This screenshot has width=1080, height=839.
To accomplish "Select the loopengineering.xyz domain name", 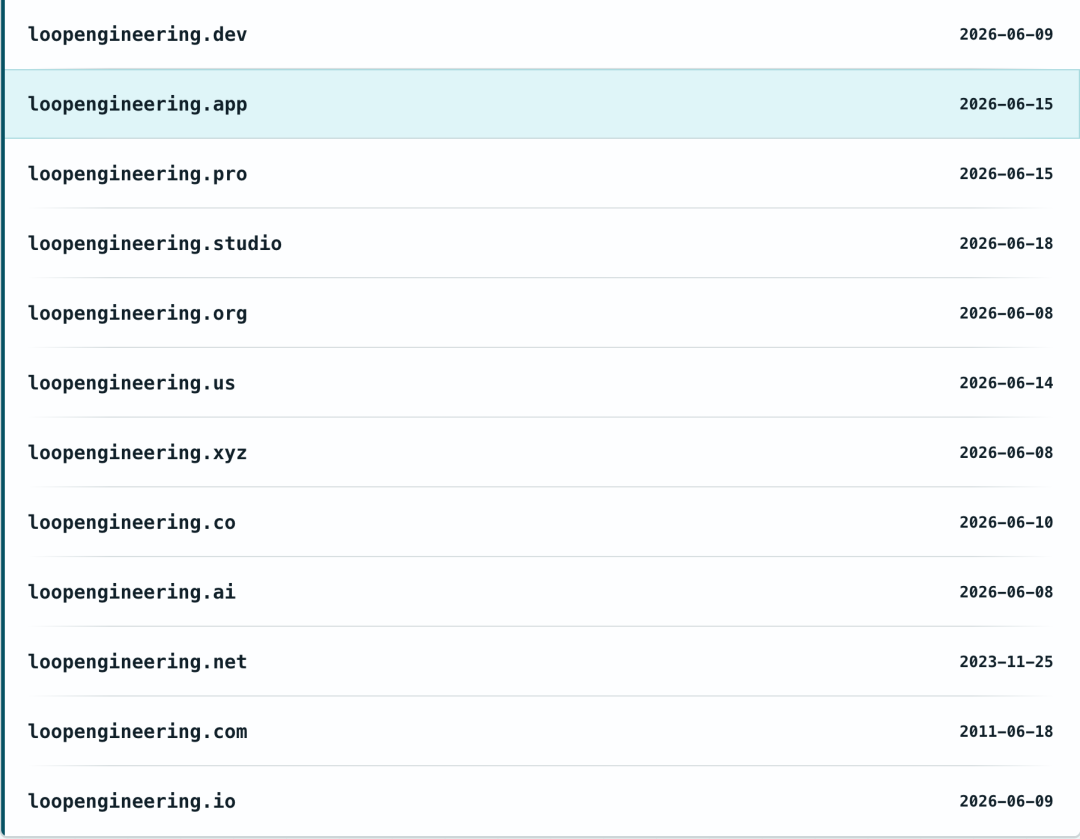I will [x=137, y=453].
